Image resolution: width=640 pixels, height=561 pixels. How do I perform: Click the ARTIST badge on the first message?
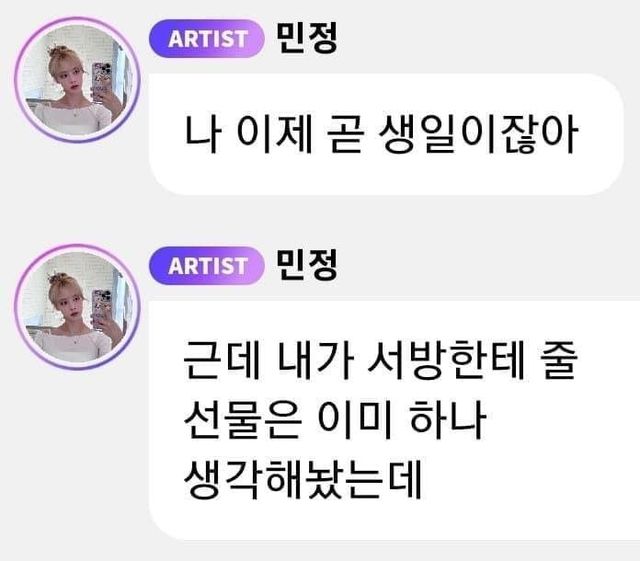[207, 38]
